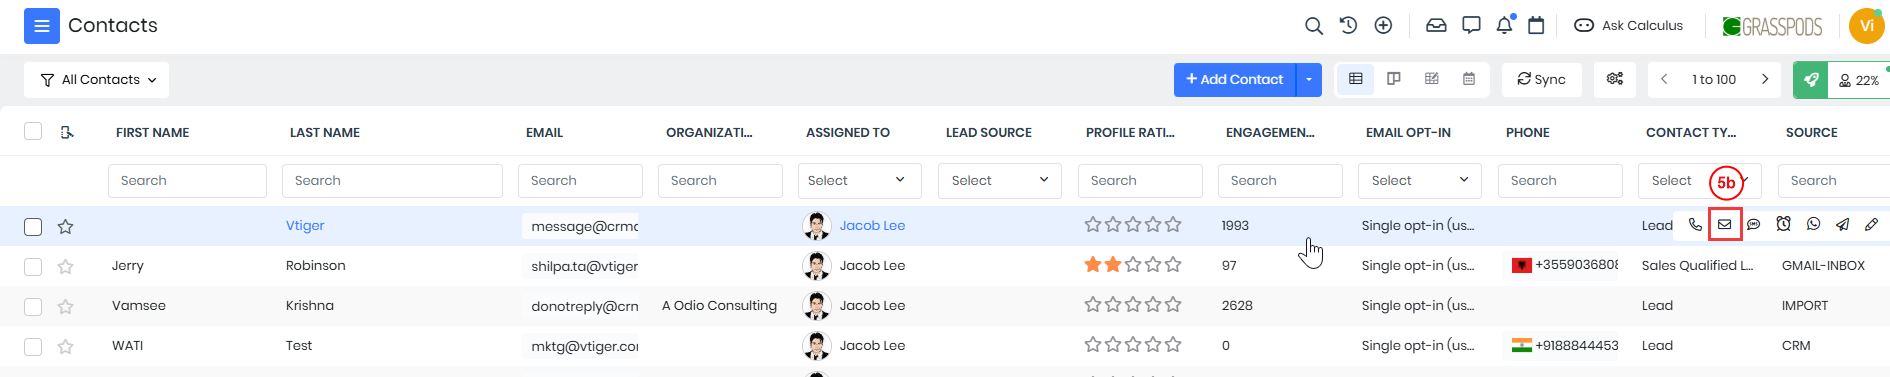The height and width of the screenshot is (377, 1890).
Task: Select the Vamsee Krishna row checkbox
Action: pos(33,306)
